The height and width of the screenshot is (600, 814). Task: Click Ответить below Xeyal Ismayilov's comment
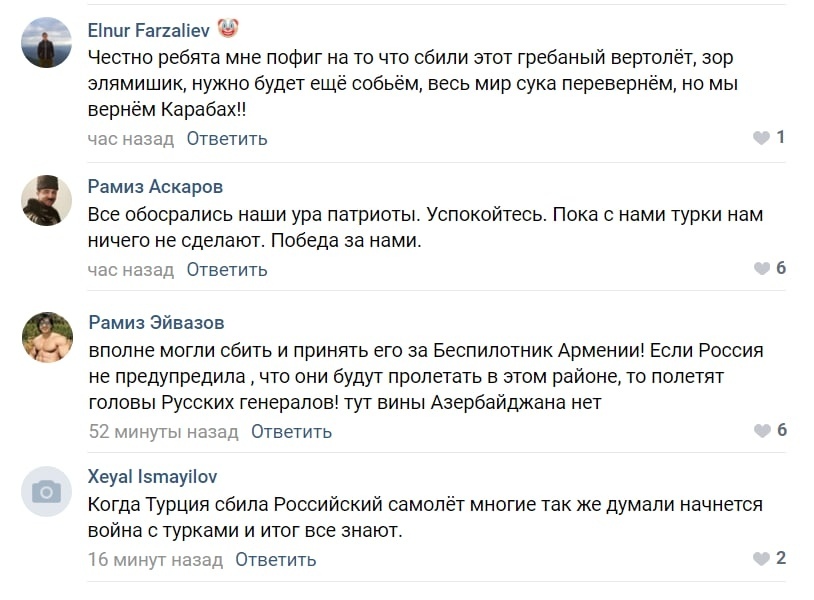(276, 560)
